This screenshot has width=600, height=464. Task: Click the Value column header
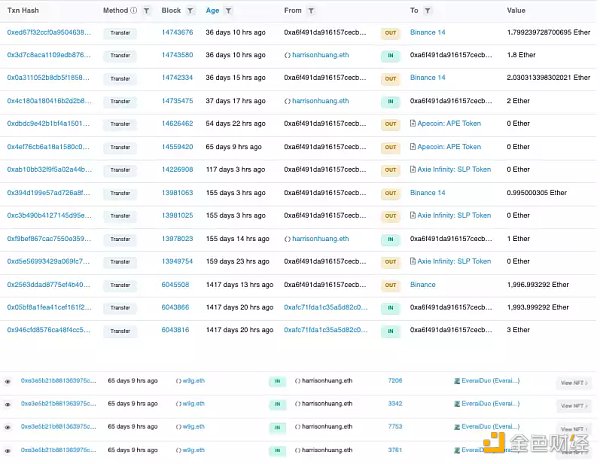click(x=516, y=11)
